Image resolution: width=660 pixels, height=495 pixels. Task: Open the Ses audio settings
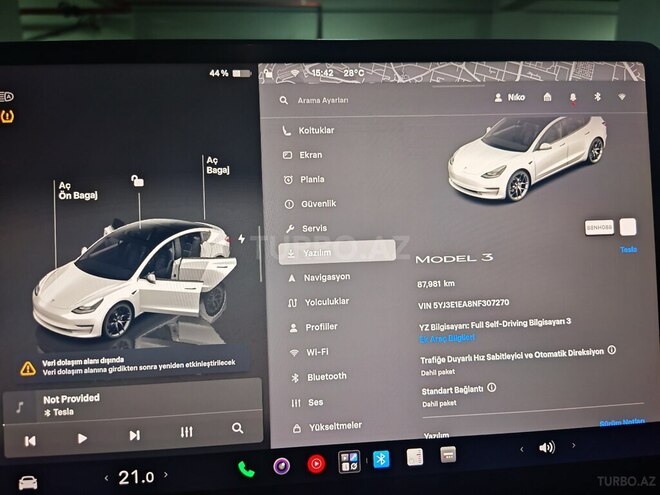[x=307, y=402]
